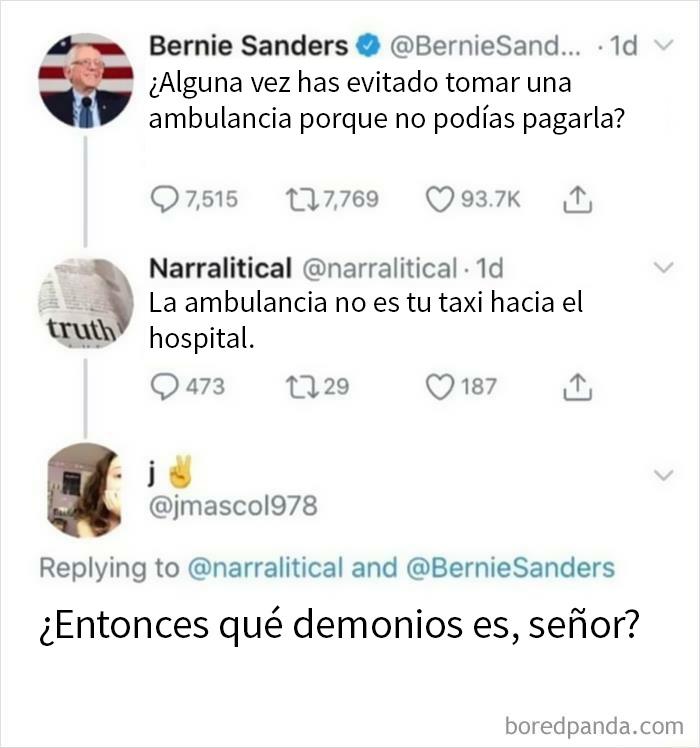The image size is (700, 748).
Task: Like the Narralitical tweet
Action: tap(441, 386)
